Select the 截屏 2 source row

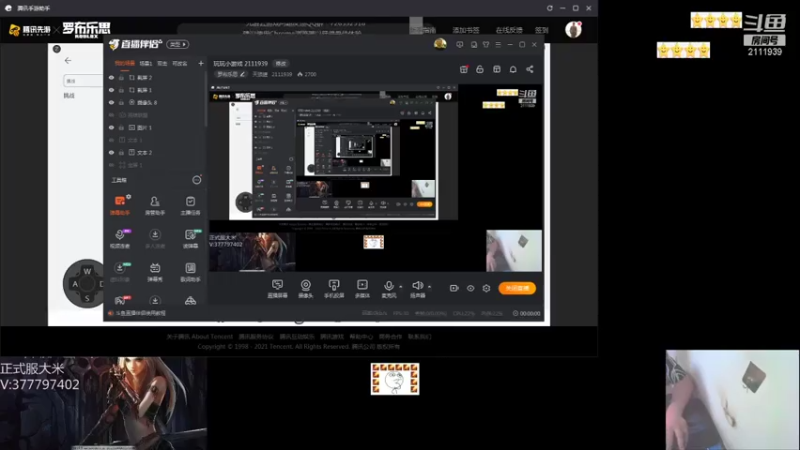coord(156,78)
